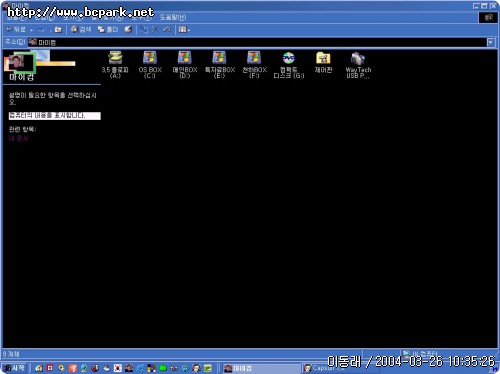Screen dimensions: 500x374
Task: Select the compact disc (G:) drive
Action: 289,65
